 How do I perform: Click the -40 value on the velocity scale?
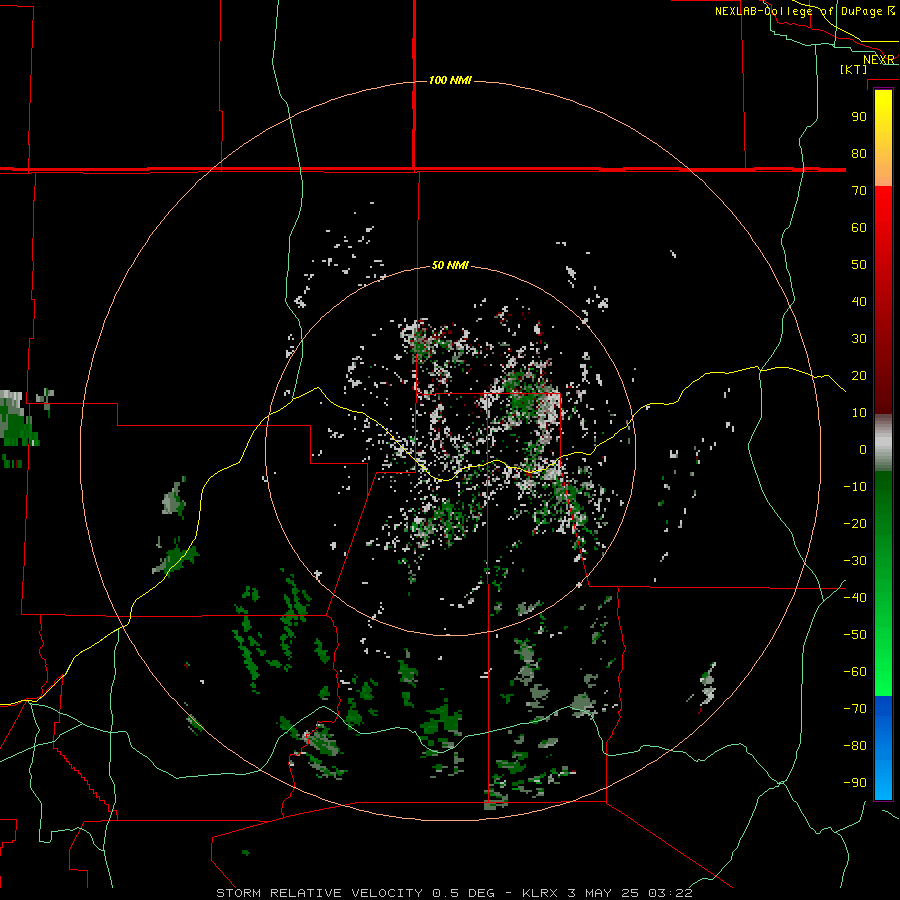(855, 598)
